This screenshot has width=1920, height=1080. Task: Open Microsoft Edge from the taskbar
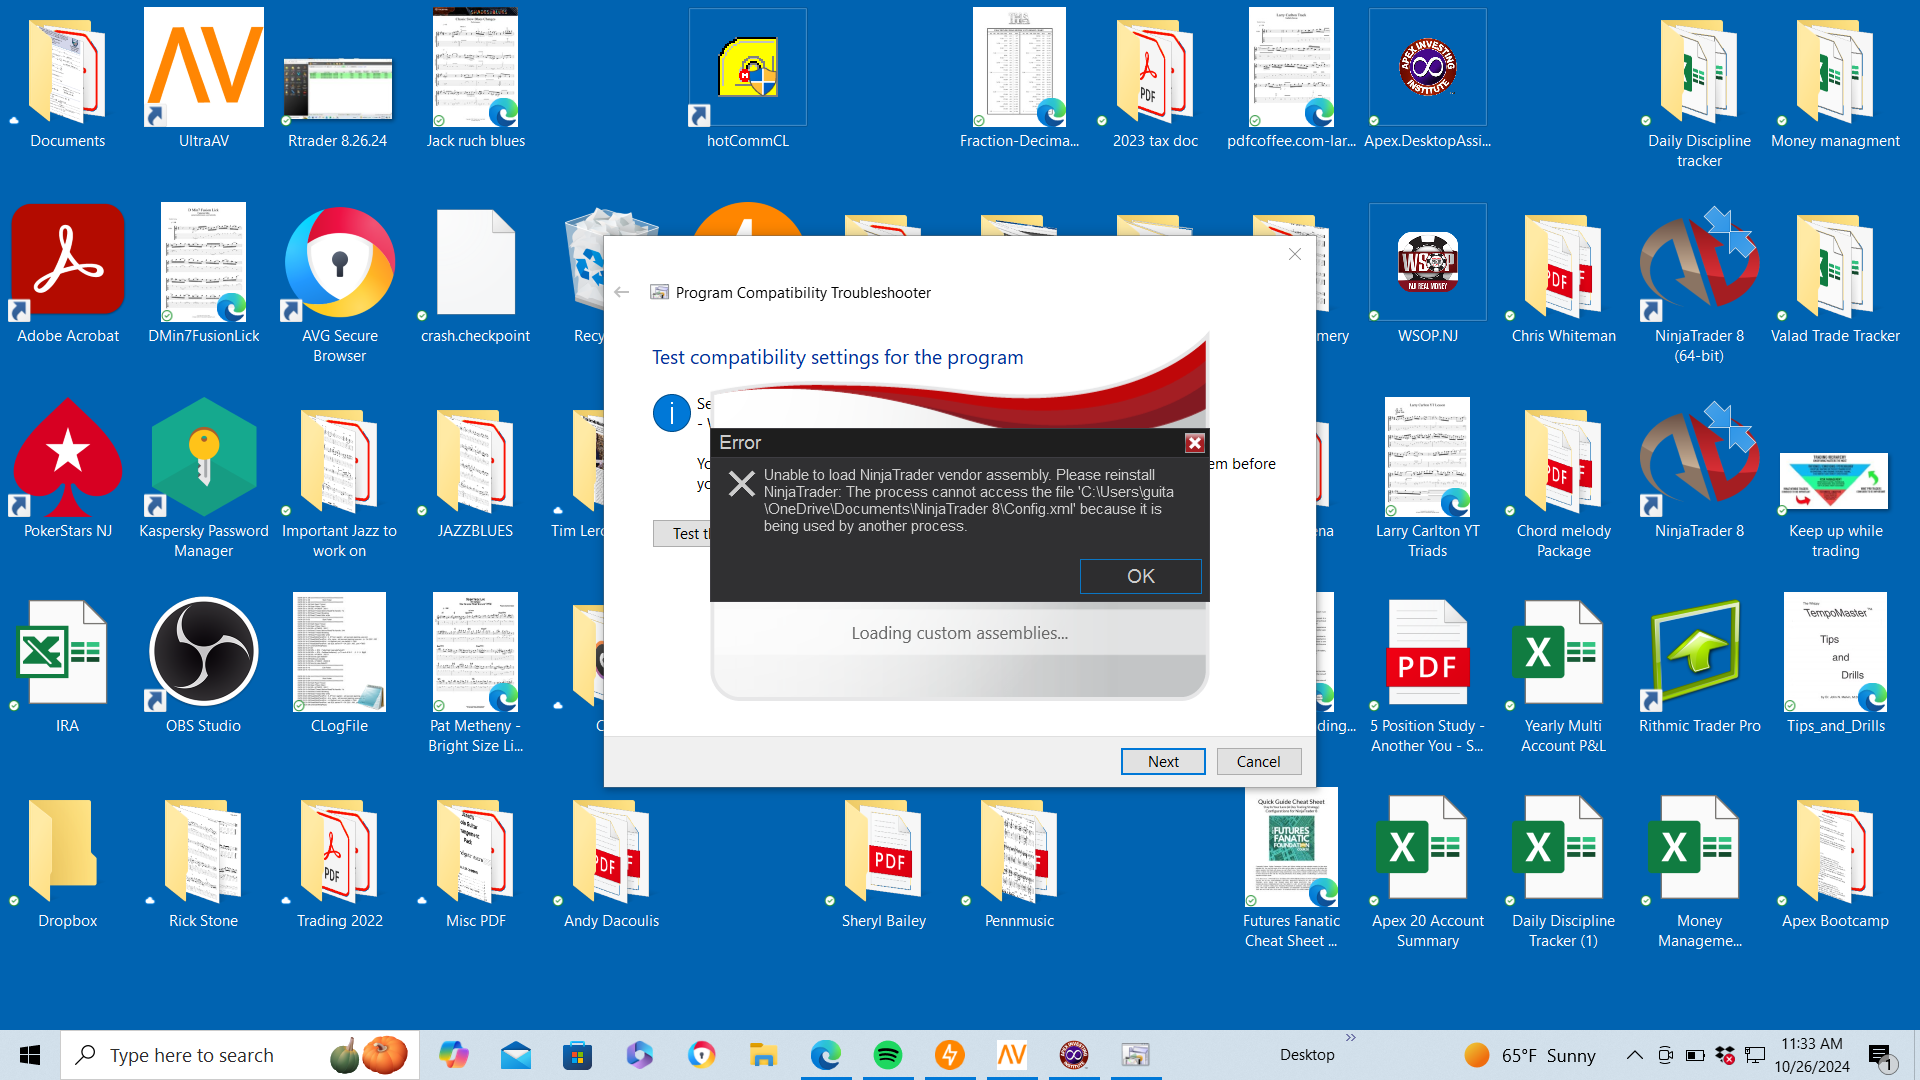(x=825, y=1055)
